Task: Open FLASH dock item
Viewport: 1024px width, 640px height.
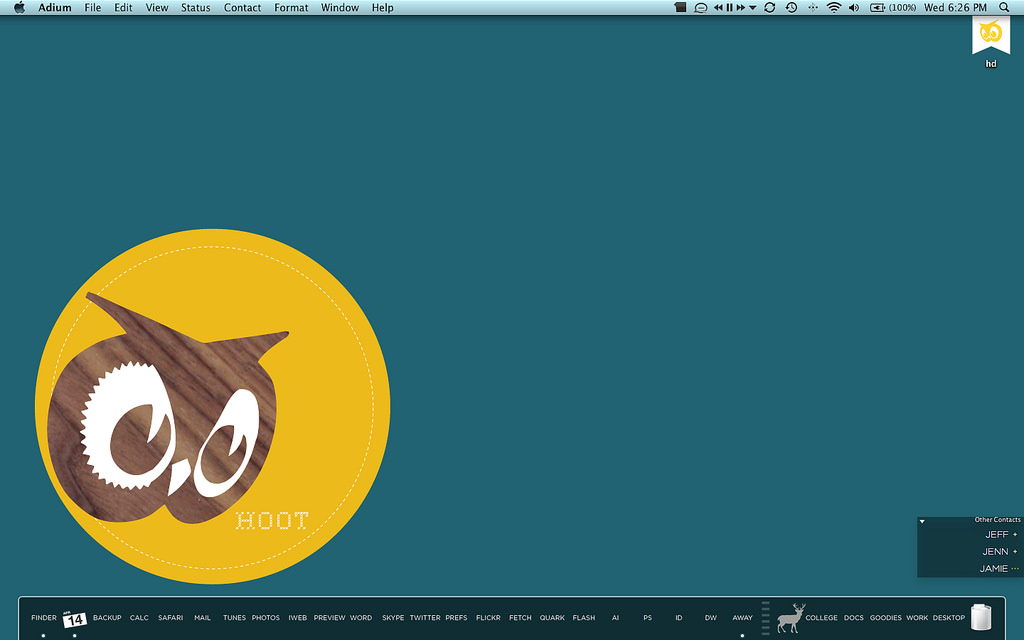Action: pos(584,618)
